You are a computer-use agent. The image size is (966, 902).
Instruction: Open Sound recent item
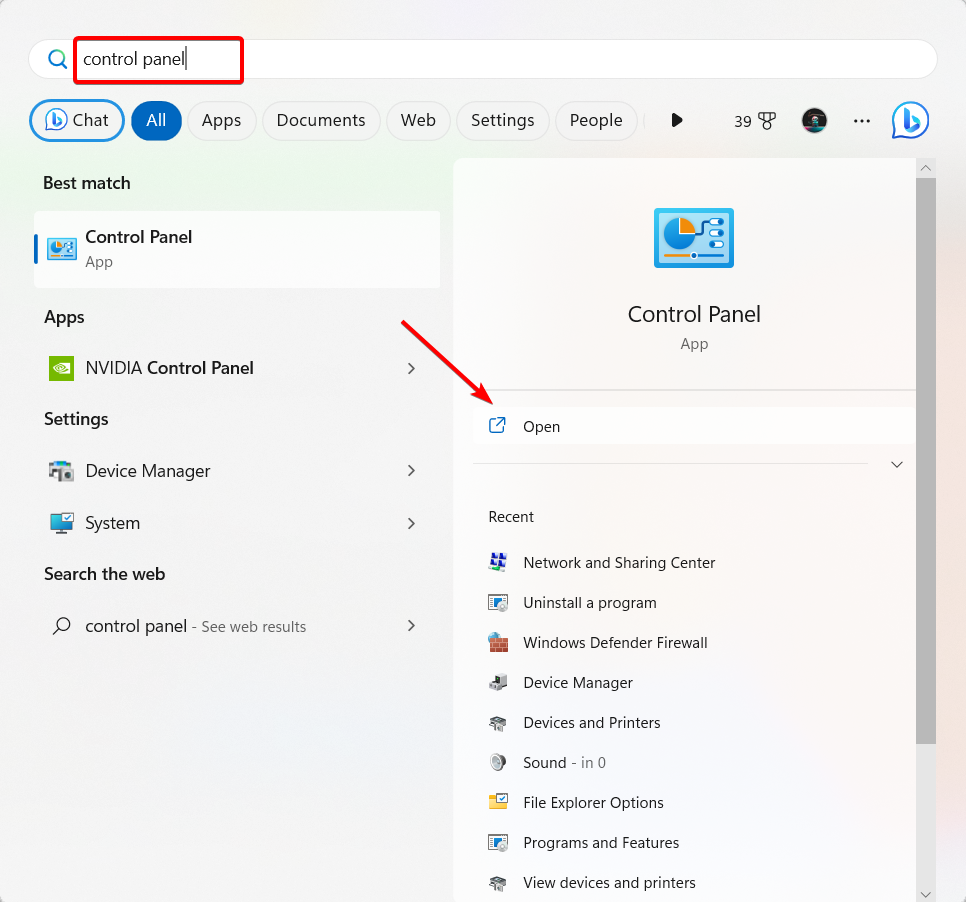click(564, 763)
